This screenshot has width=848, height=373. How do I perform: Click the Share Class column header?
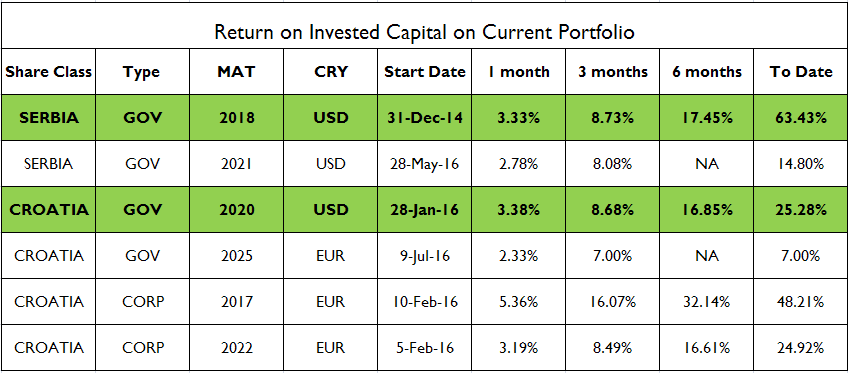point(49,71)
